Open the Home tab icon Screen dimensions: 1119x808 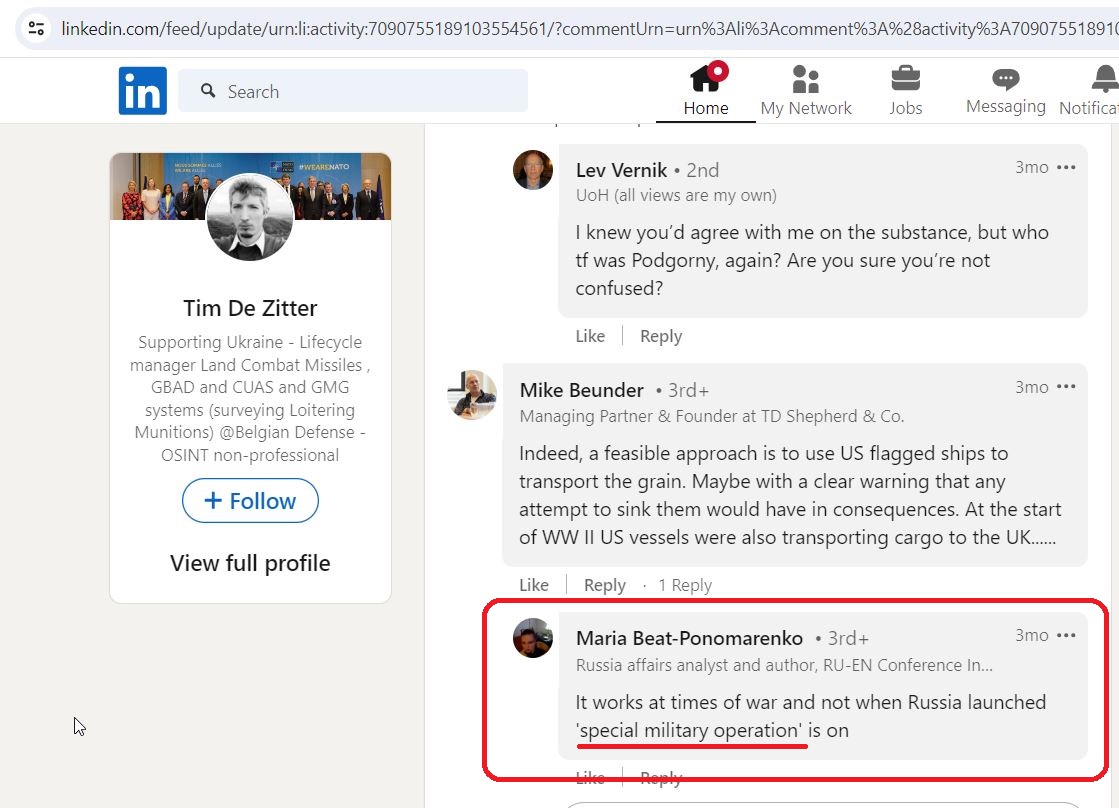pyautogui.click(x=708, y=77)
